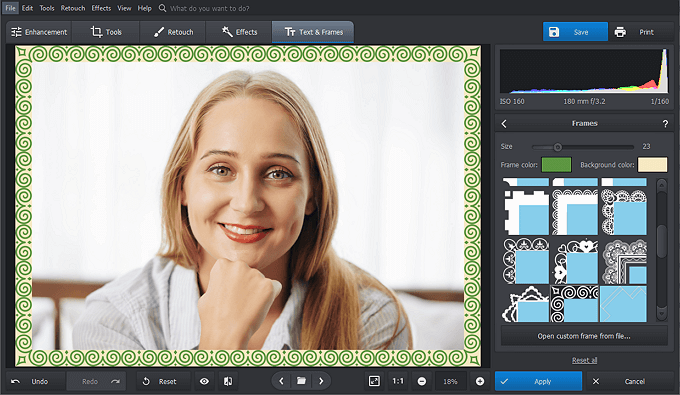The height and width of the screenshot is (395, 680).
Task: Click the frames list scrollbar down arrow
Action: coord(661,313)
